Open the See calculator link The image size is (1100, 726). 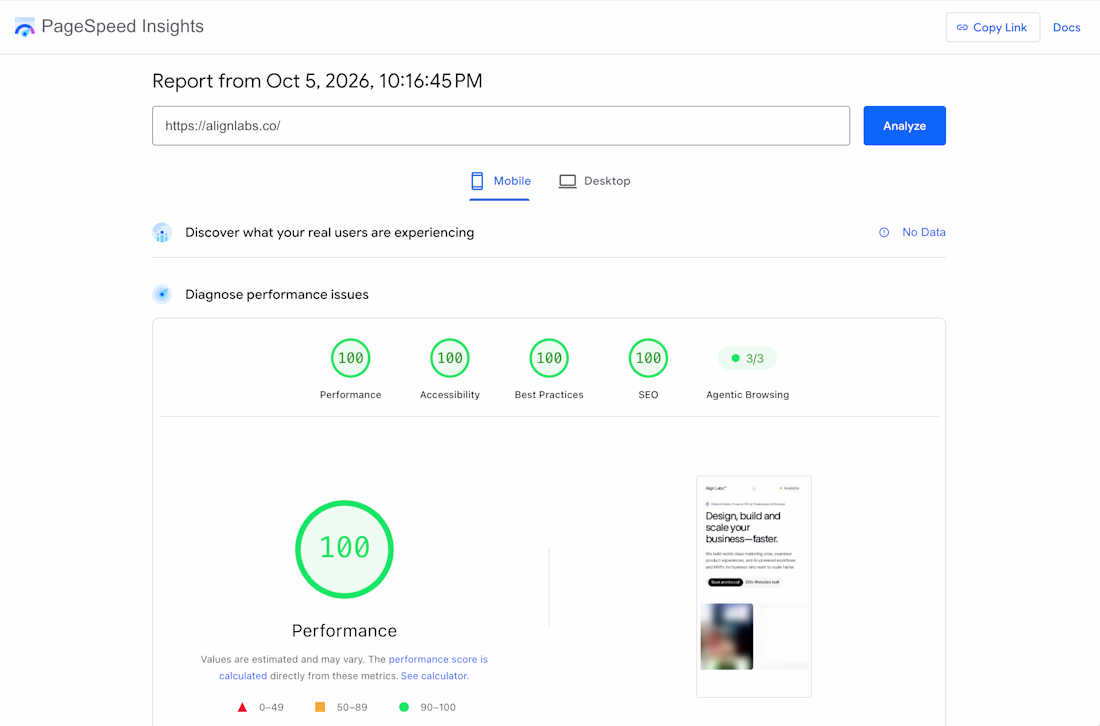point(434,676)
